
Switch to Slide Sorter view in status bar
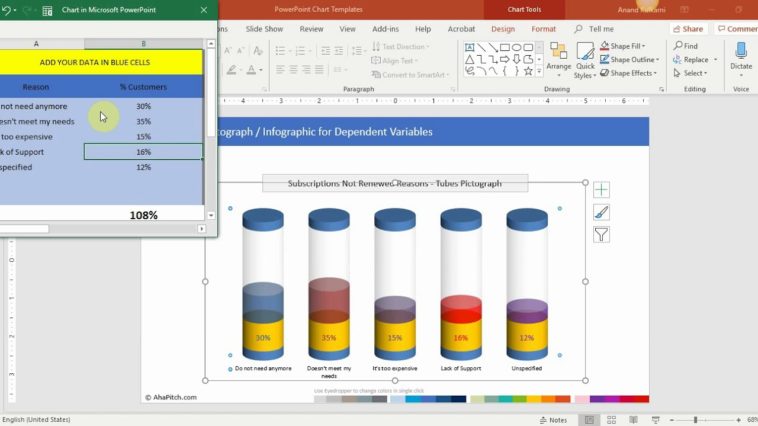[610, 420]
